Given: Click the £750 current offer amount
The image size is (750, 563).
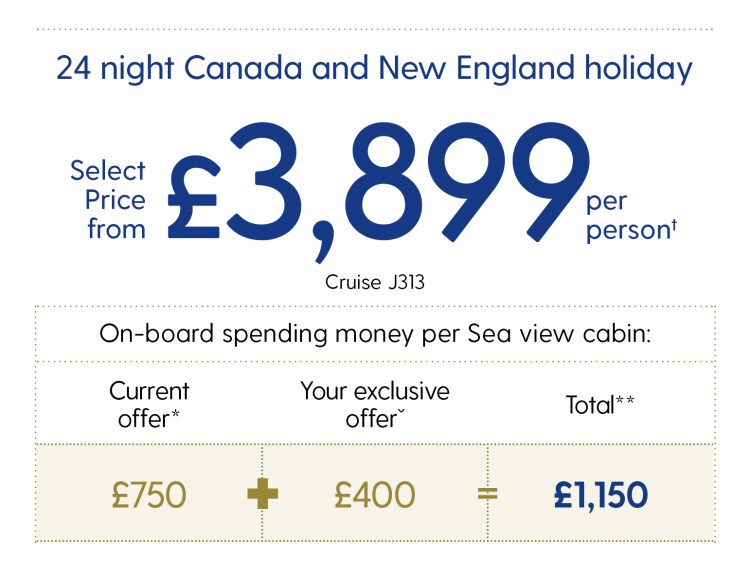Looking at the screenshot, I should coord(149,495).
